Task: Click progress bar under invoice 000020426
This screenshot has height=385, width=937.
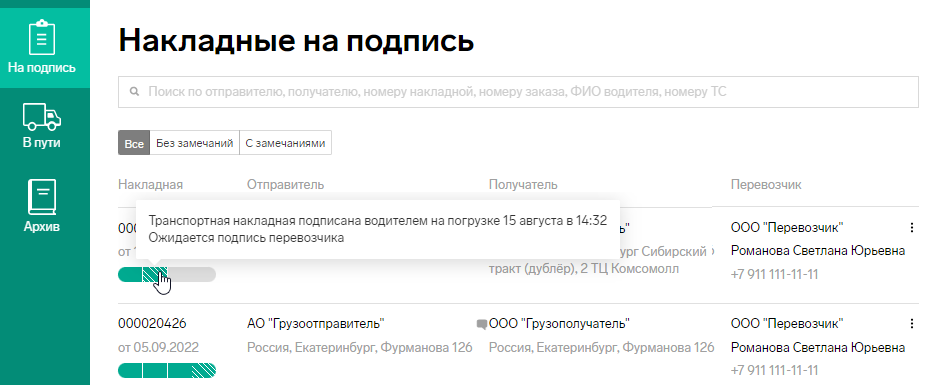Action: [x=167, y=371]
